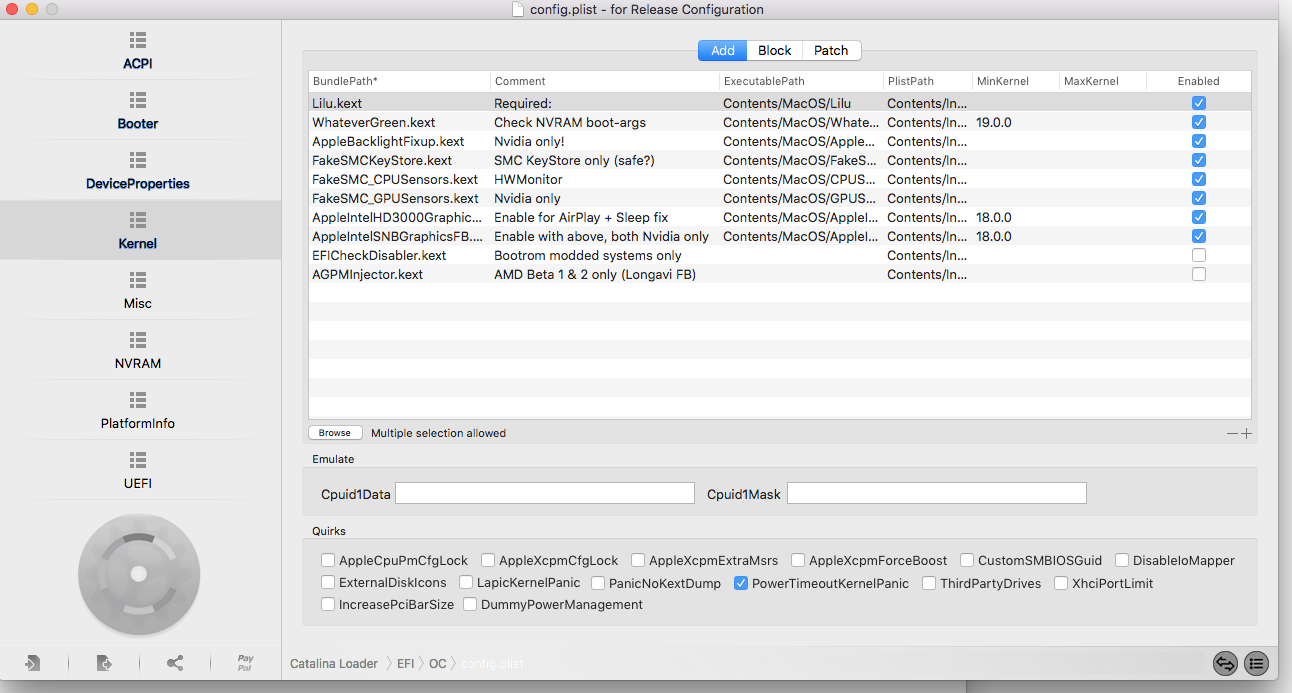Click the circular dial graphic in the sidebar

139,574
